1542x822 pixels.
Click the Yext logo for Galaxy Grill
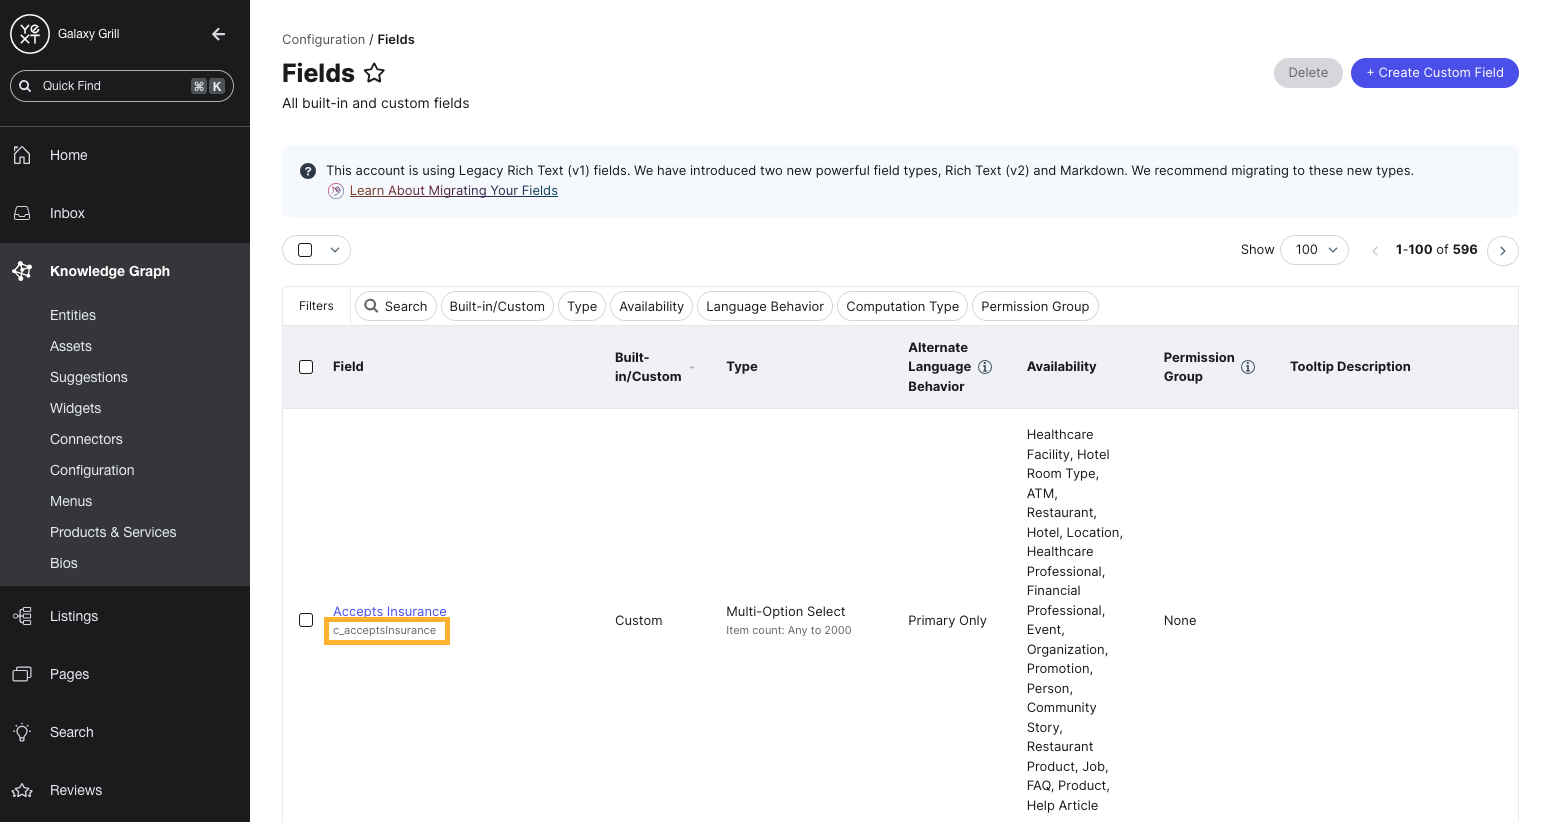click(x=29, y=33)
